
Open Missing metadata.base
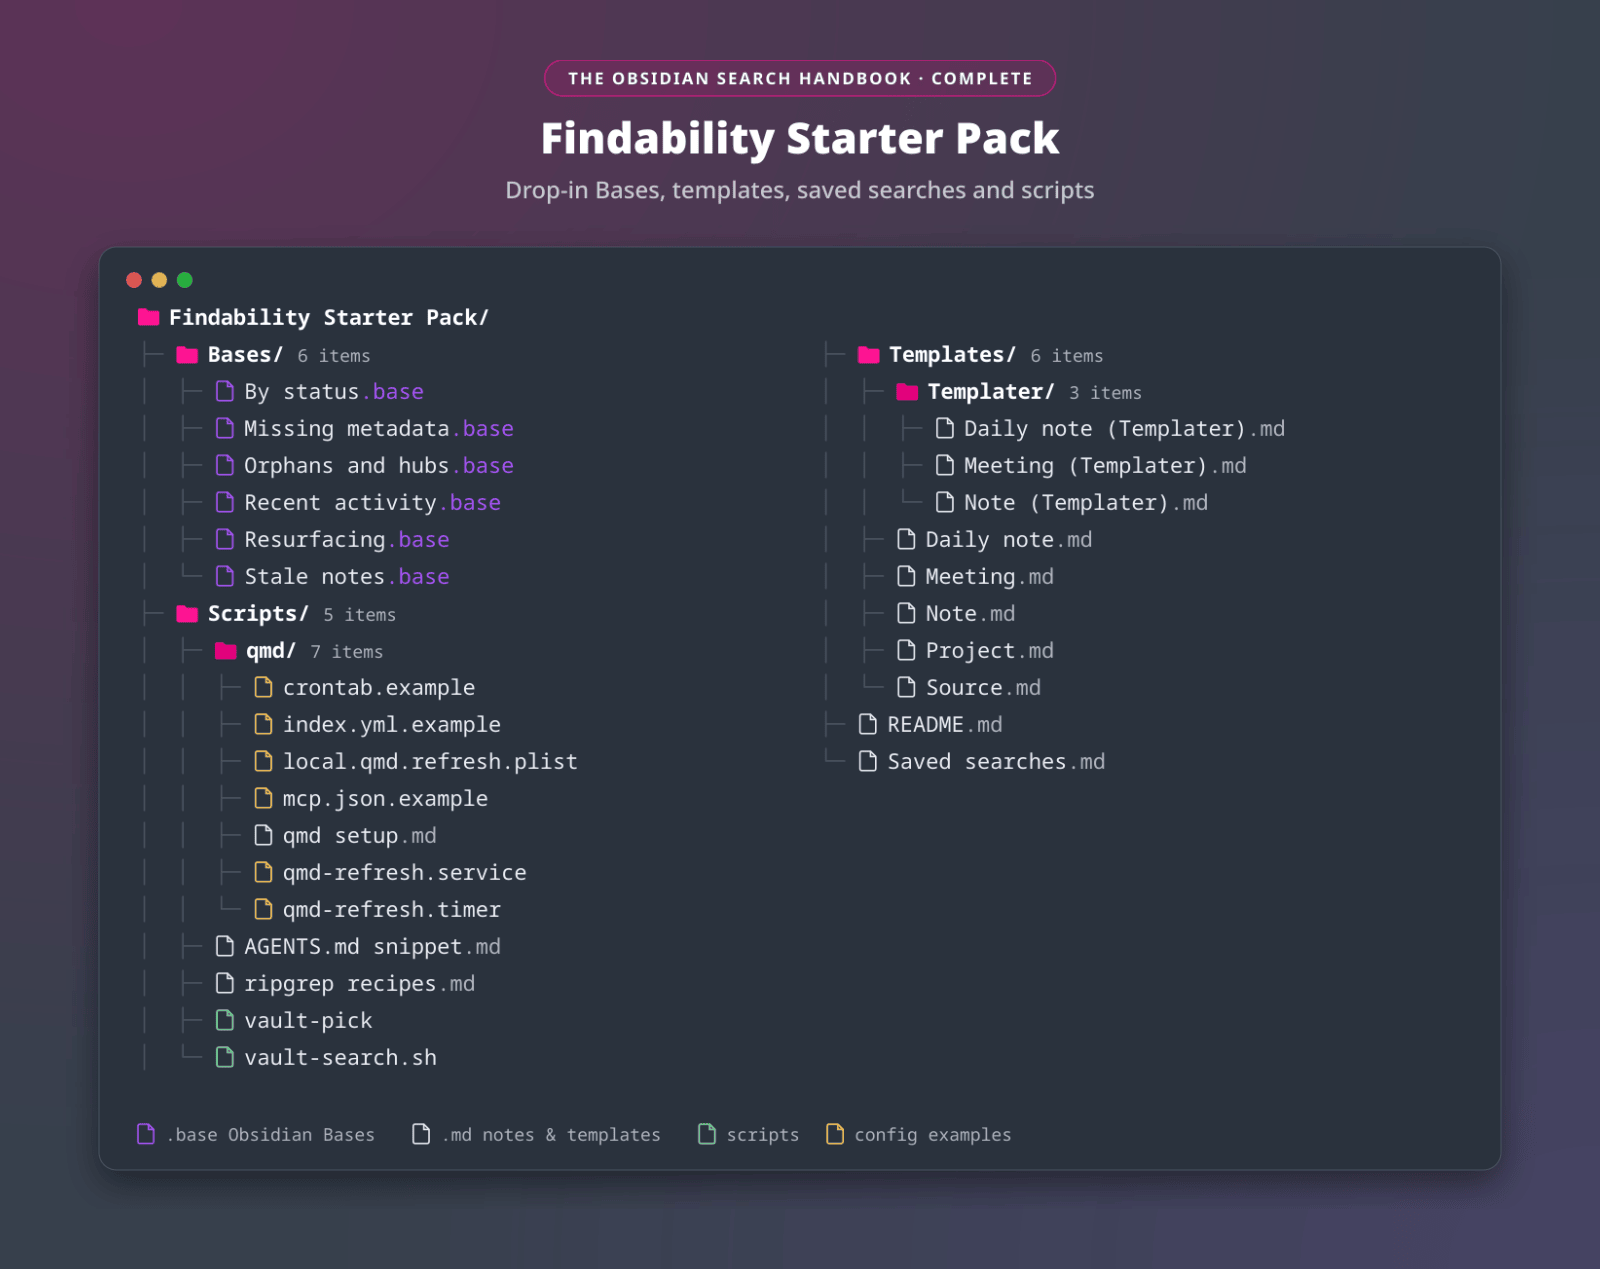coord(379,429)
